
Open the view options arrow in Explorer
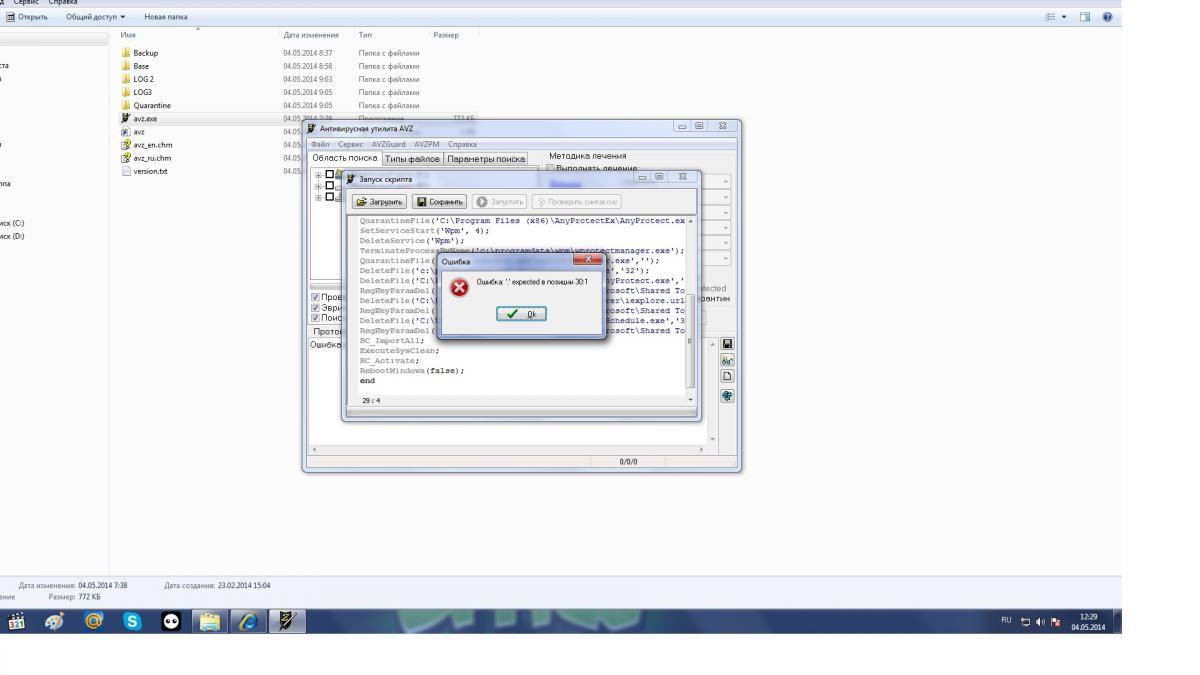click(1064, 17)
